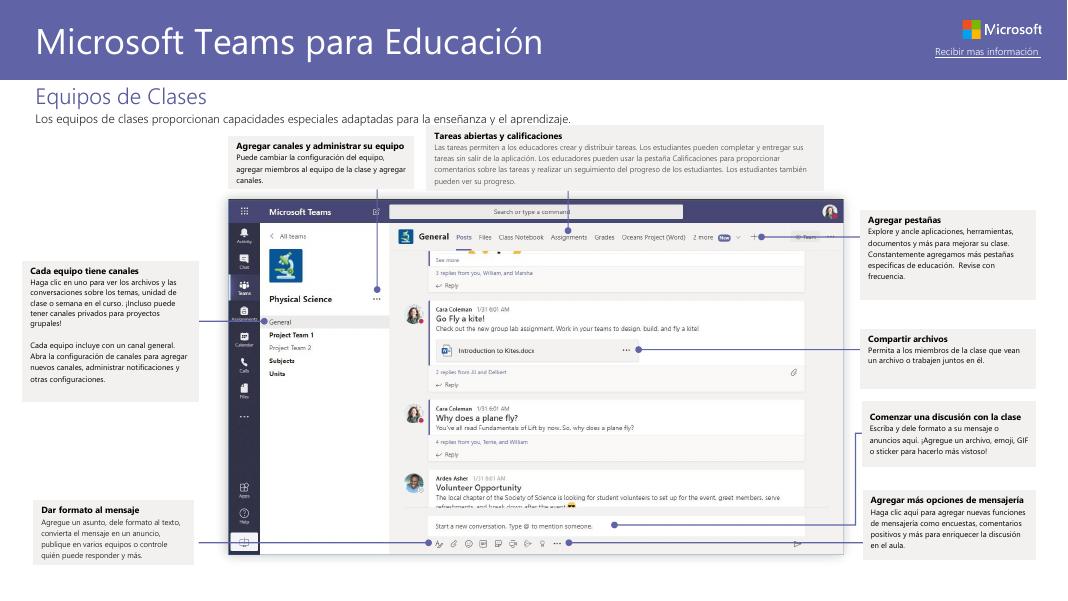Select the Teams icon in sidebar
The image size is (1068, 601).
click(244, 288)
